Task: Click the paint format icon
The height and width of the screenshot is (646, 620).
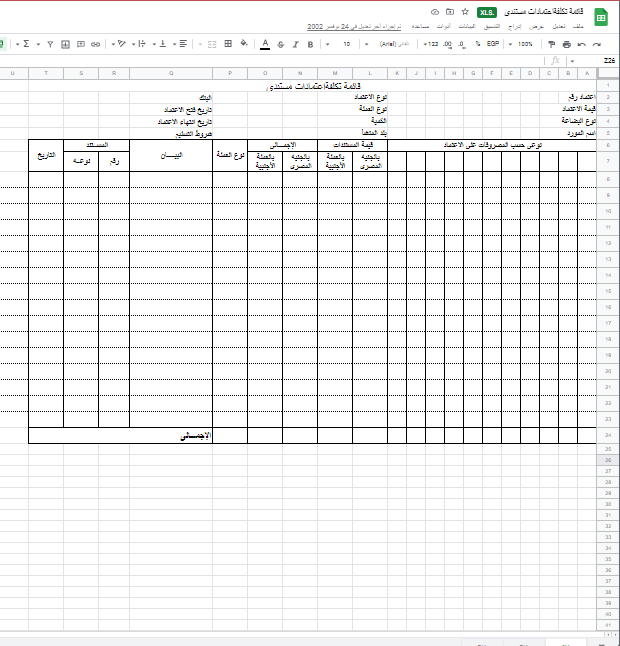Action: point(551,45)
